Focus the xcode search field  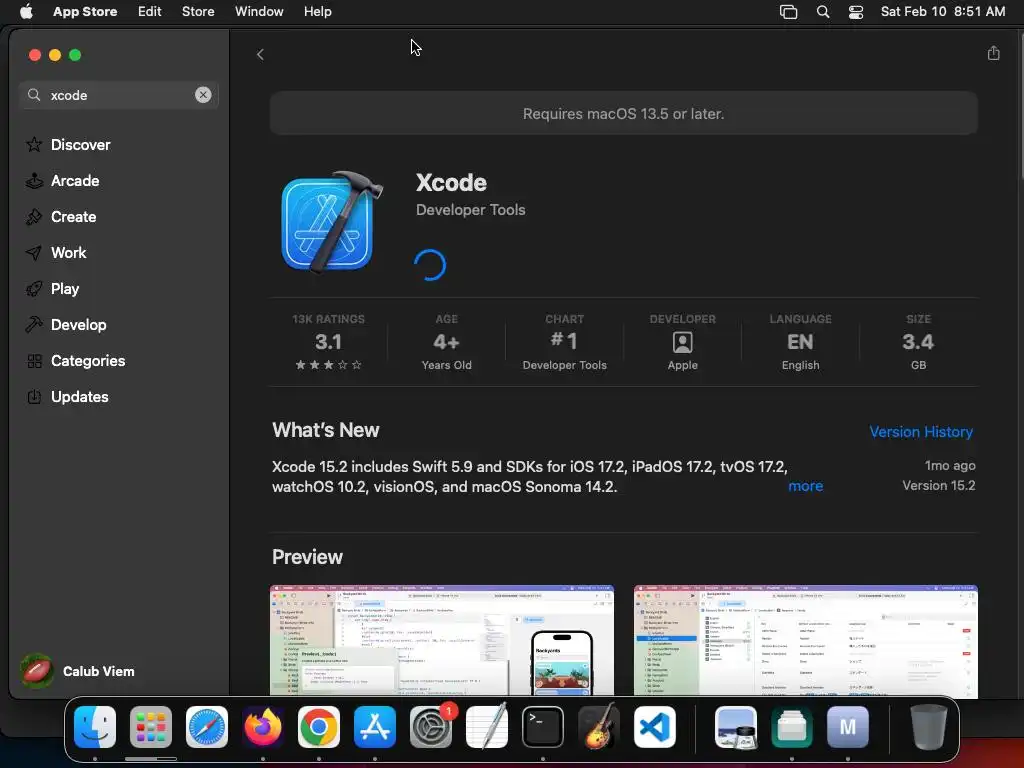[119, 95]
